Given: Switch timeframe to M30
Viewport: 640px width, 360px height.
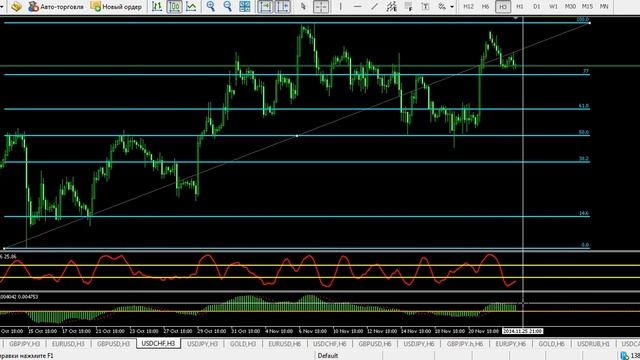Looking at the screenshot, I should point(570,7).
